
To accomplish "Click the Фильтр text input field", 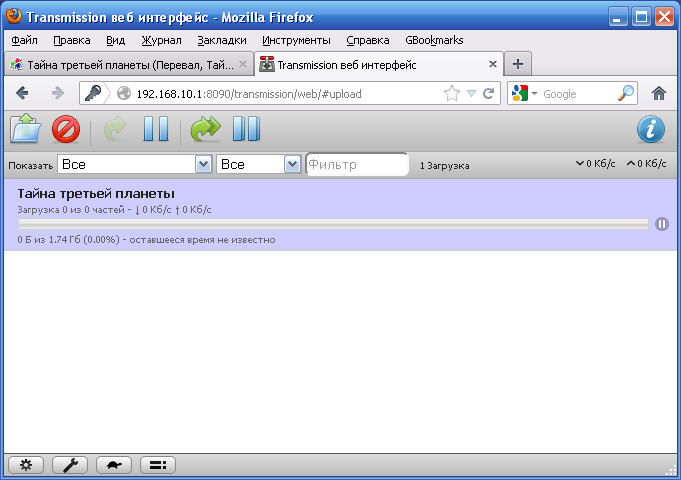I will click(x=356, y=164).
